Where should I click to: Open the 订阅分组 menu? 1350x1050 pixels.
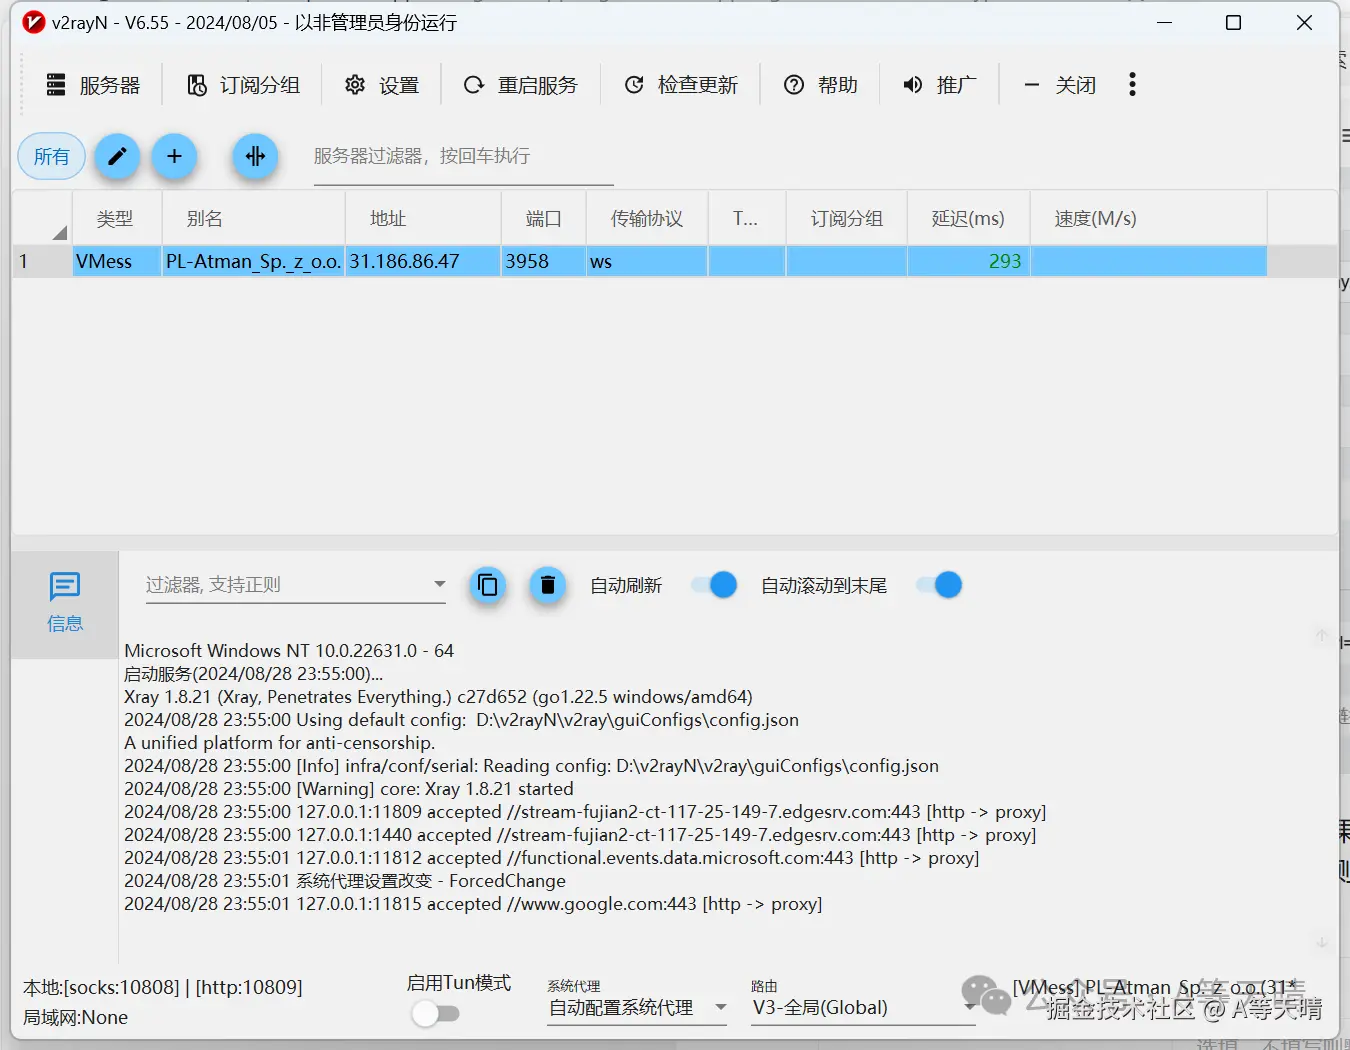(x=243, y=85)
